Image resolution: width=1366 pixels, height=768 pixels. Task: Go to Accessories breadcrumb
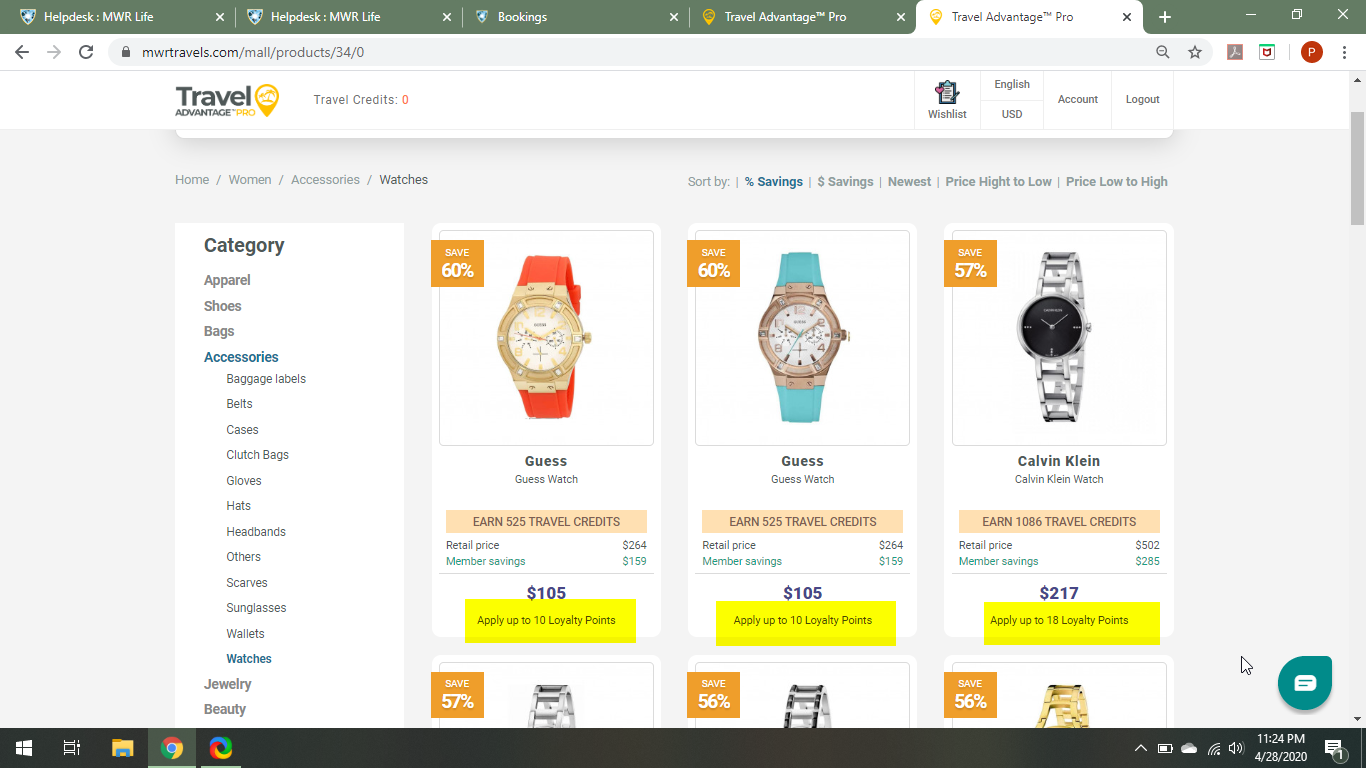point(325,180)
